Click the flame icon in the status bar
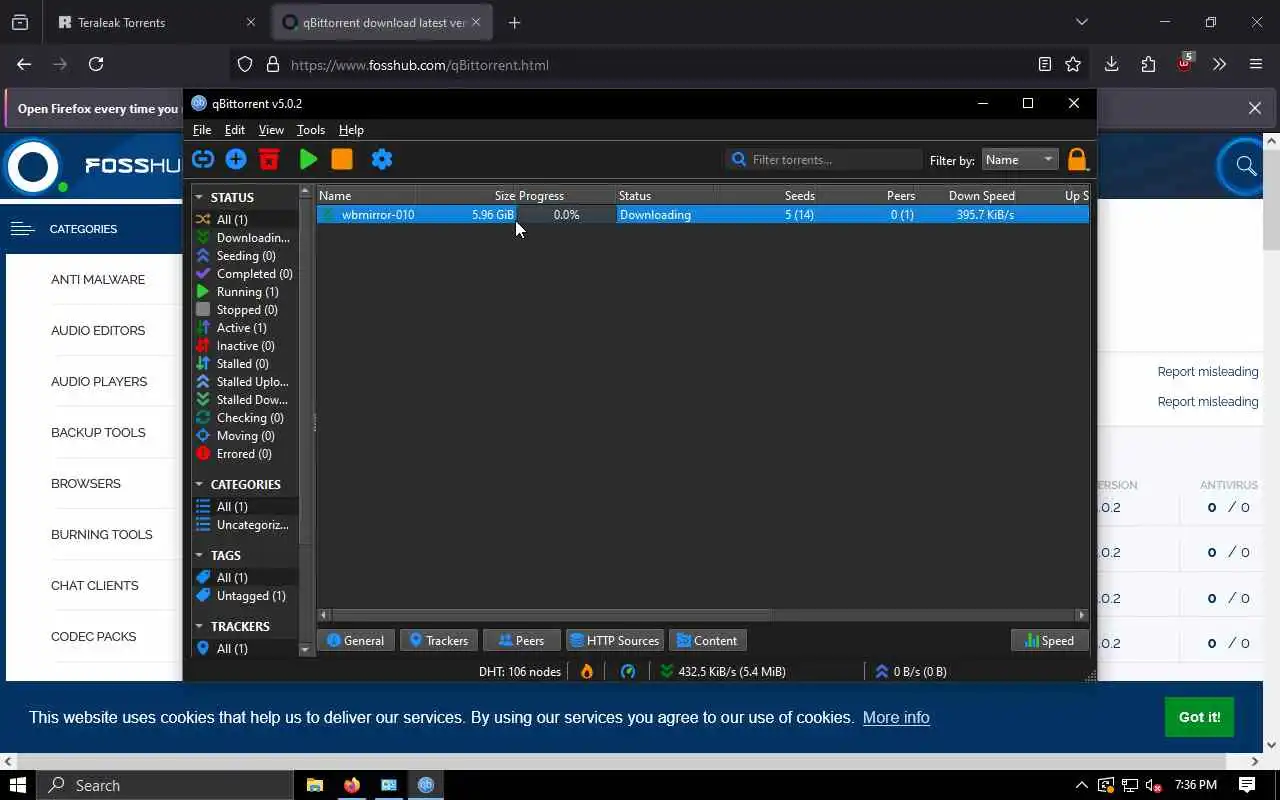This screenshot has height=800, width=1280. tap(587, 671)
